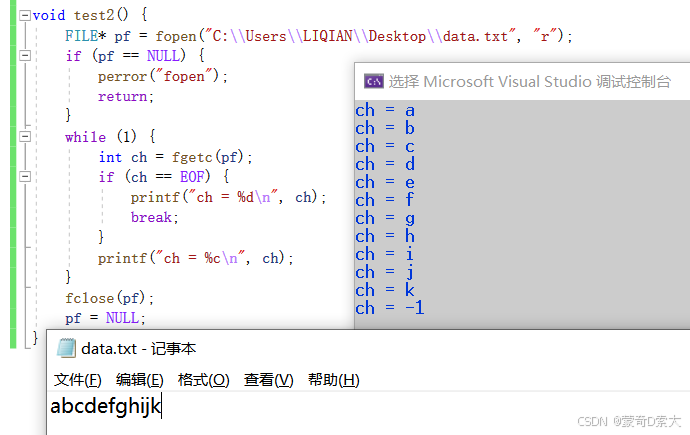The height and width of the screenshot is (435, 690).
Task: Click console output line ch = i
Action: click(x=385, y=254)
